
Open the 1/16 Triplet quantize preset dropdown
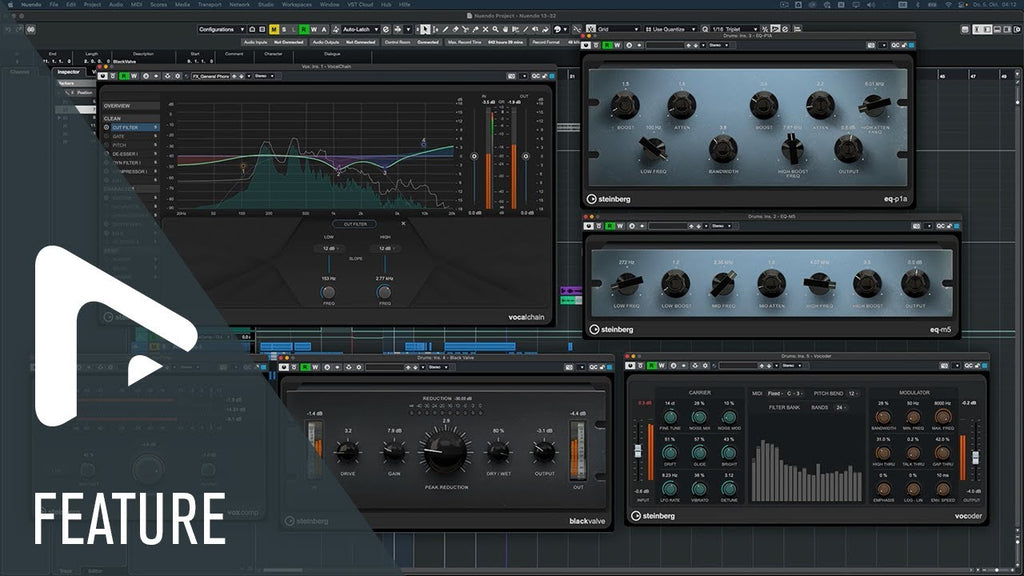735,29
